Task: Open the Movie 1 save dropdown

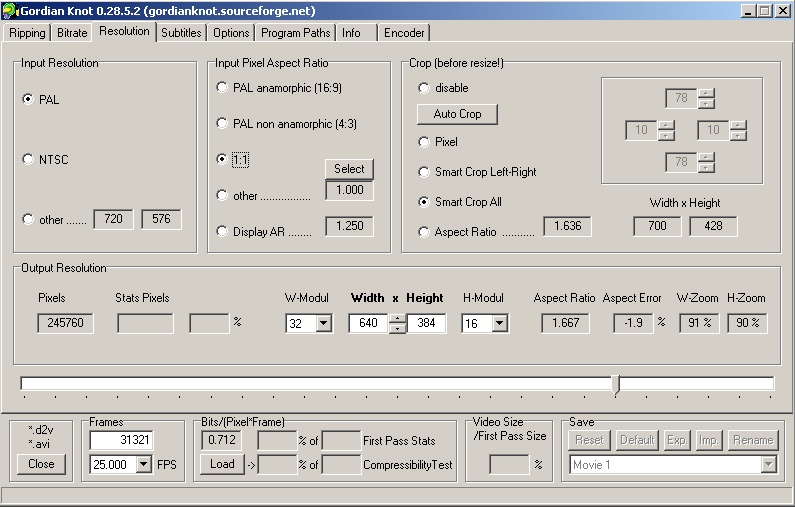Action: coord(769,464)
